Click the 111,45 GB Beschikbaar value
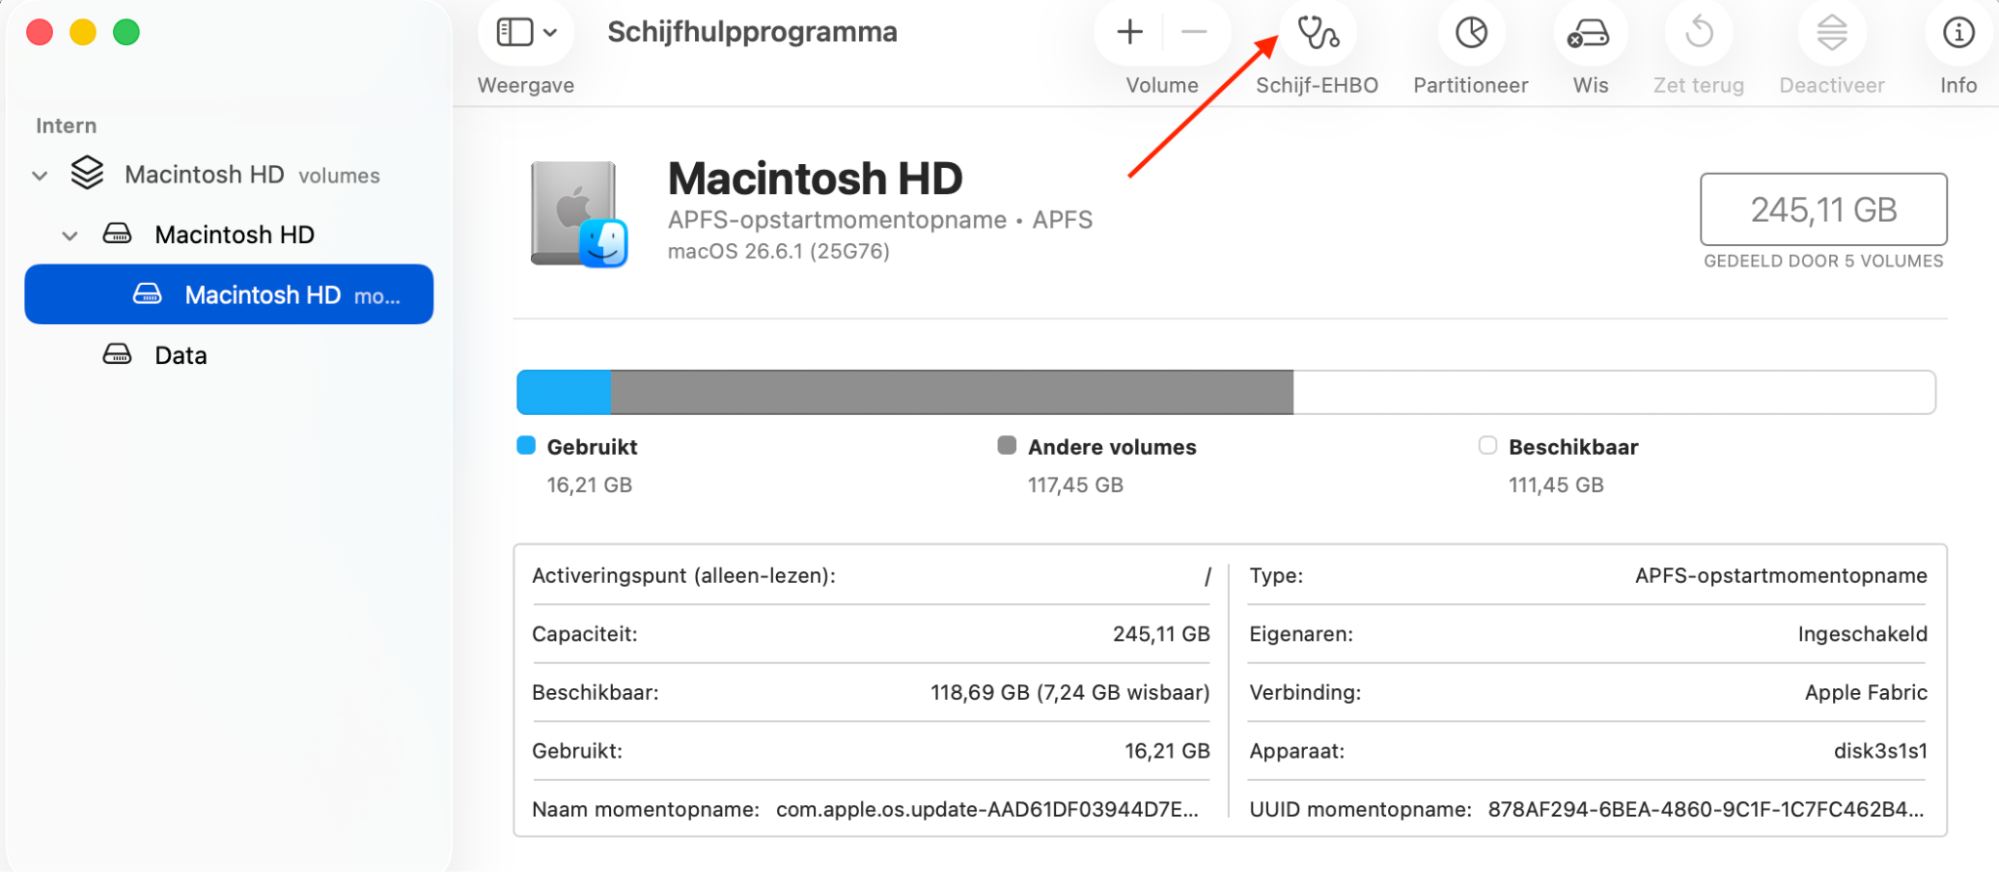This screenshot has width=1999, height=872. [1556, 485]
